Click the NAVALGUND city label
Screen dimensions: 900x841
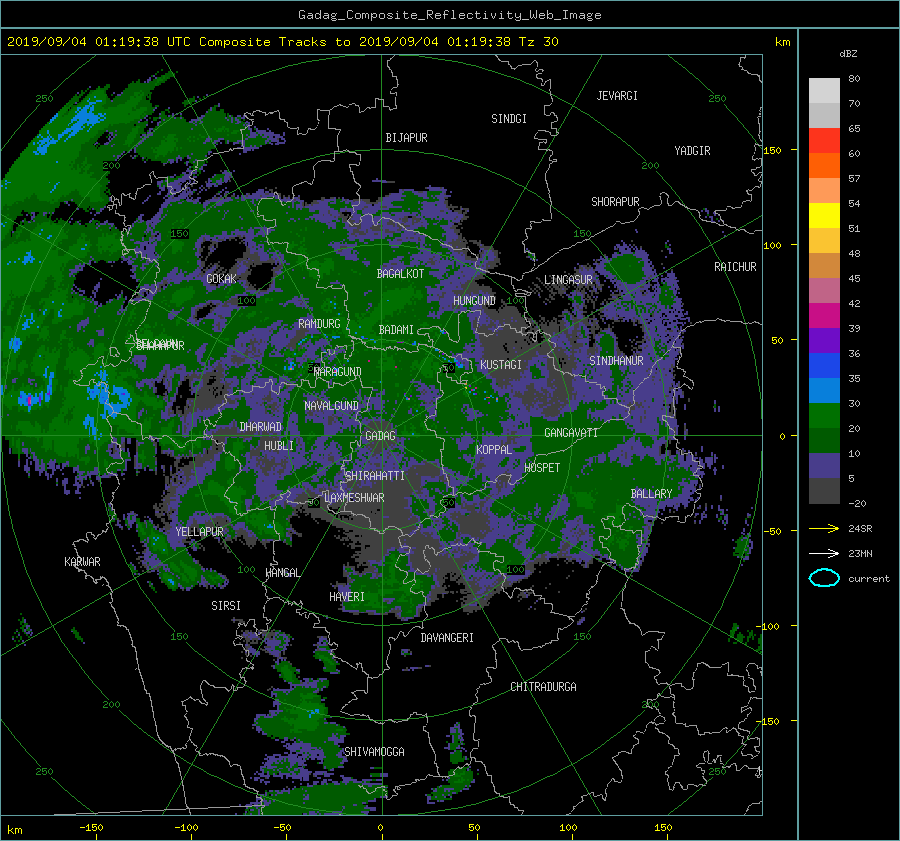click(x=331, y=406)
